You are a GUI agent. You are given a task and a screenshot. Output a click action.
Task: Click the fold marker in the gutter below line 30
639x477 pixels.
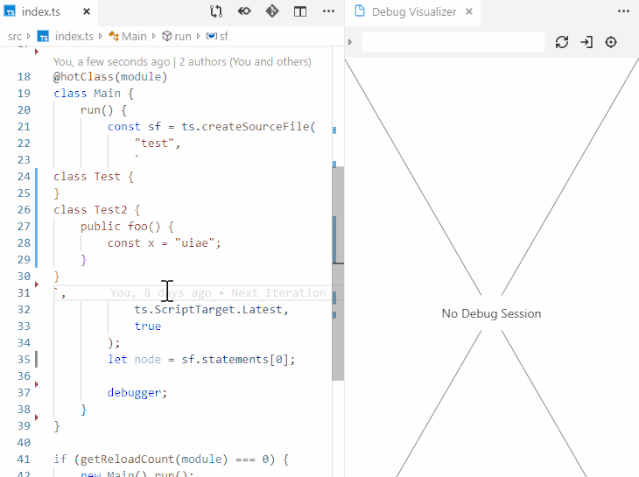pos(37,284)
